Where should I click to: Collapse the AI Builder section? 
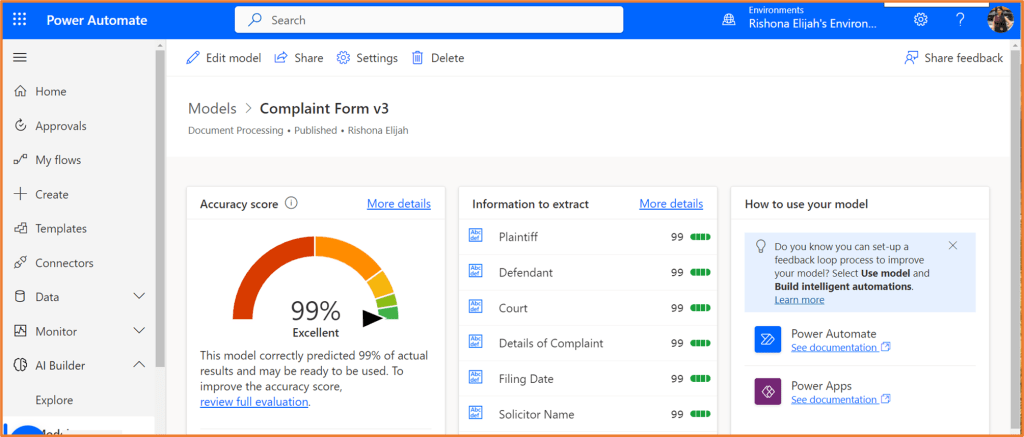(139, 365)
